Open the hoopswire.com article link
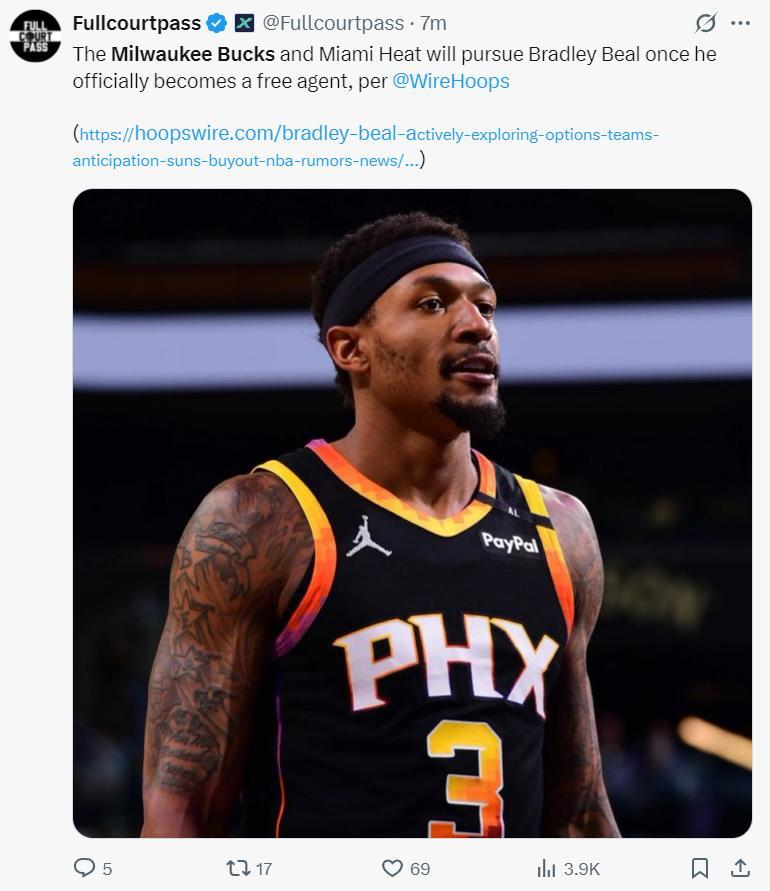Image resolution: width=770 pixels, height=891 pixels. (x=365, y=147)
